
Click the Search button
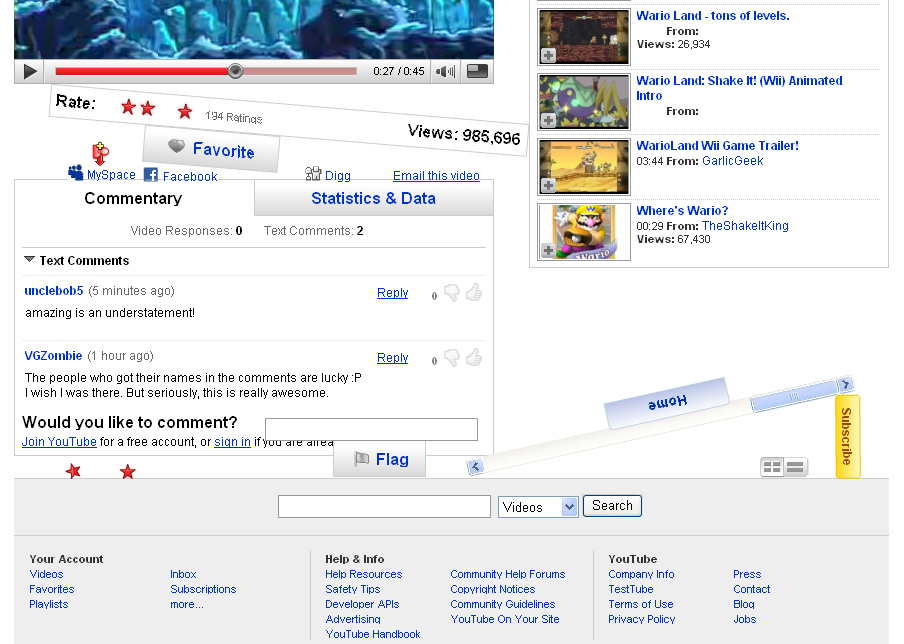click(x=612, y=506)
